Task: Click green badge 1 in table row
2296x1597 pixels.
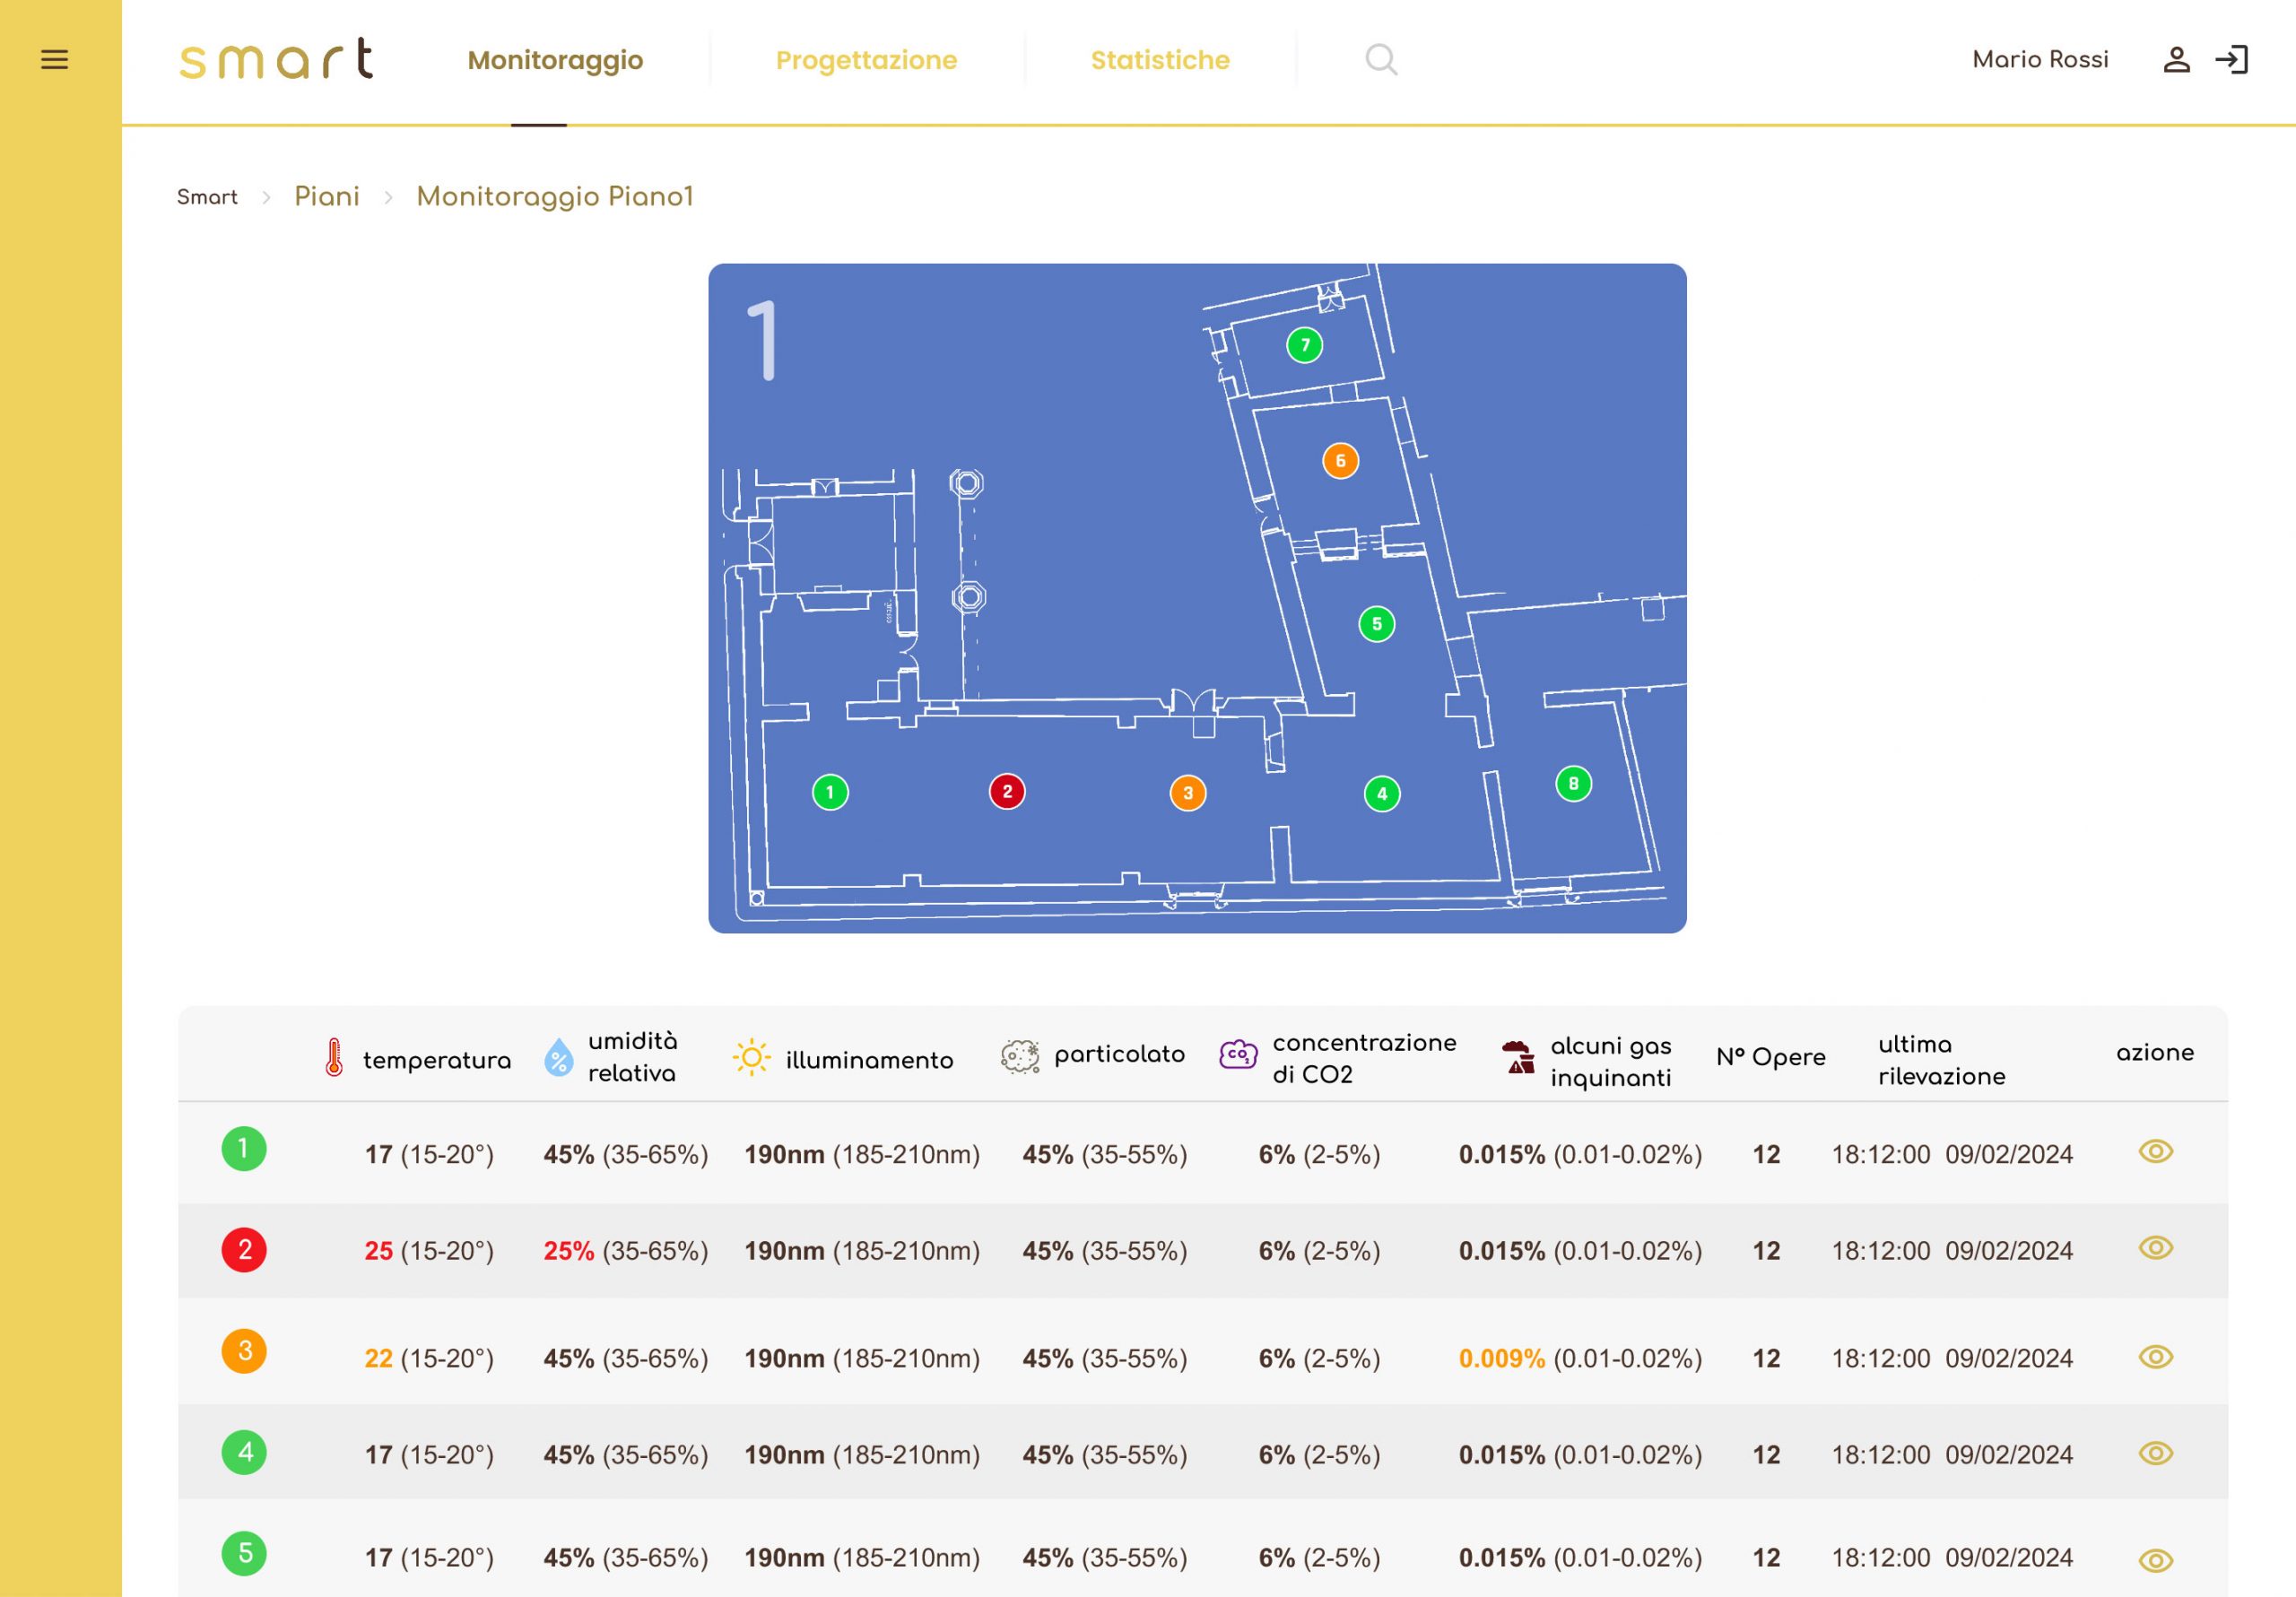Action: (244, 1149)
